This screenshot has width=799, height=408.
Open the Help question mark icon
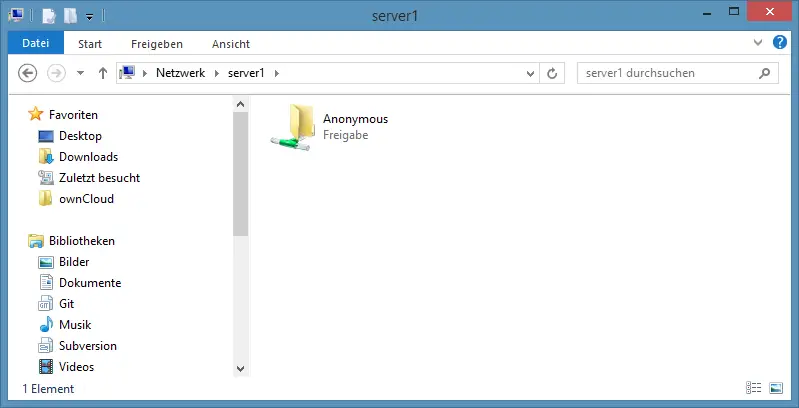point(780,42)
